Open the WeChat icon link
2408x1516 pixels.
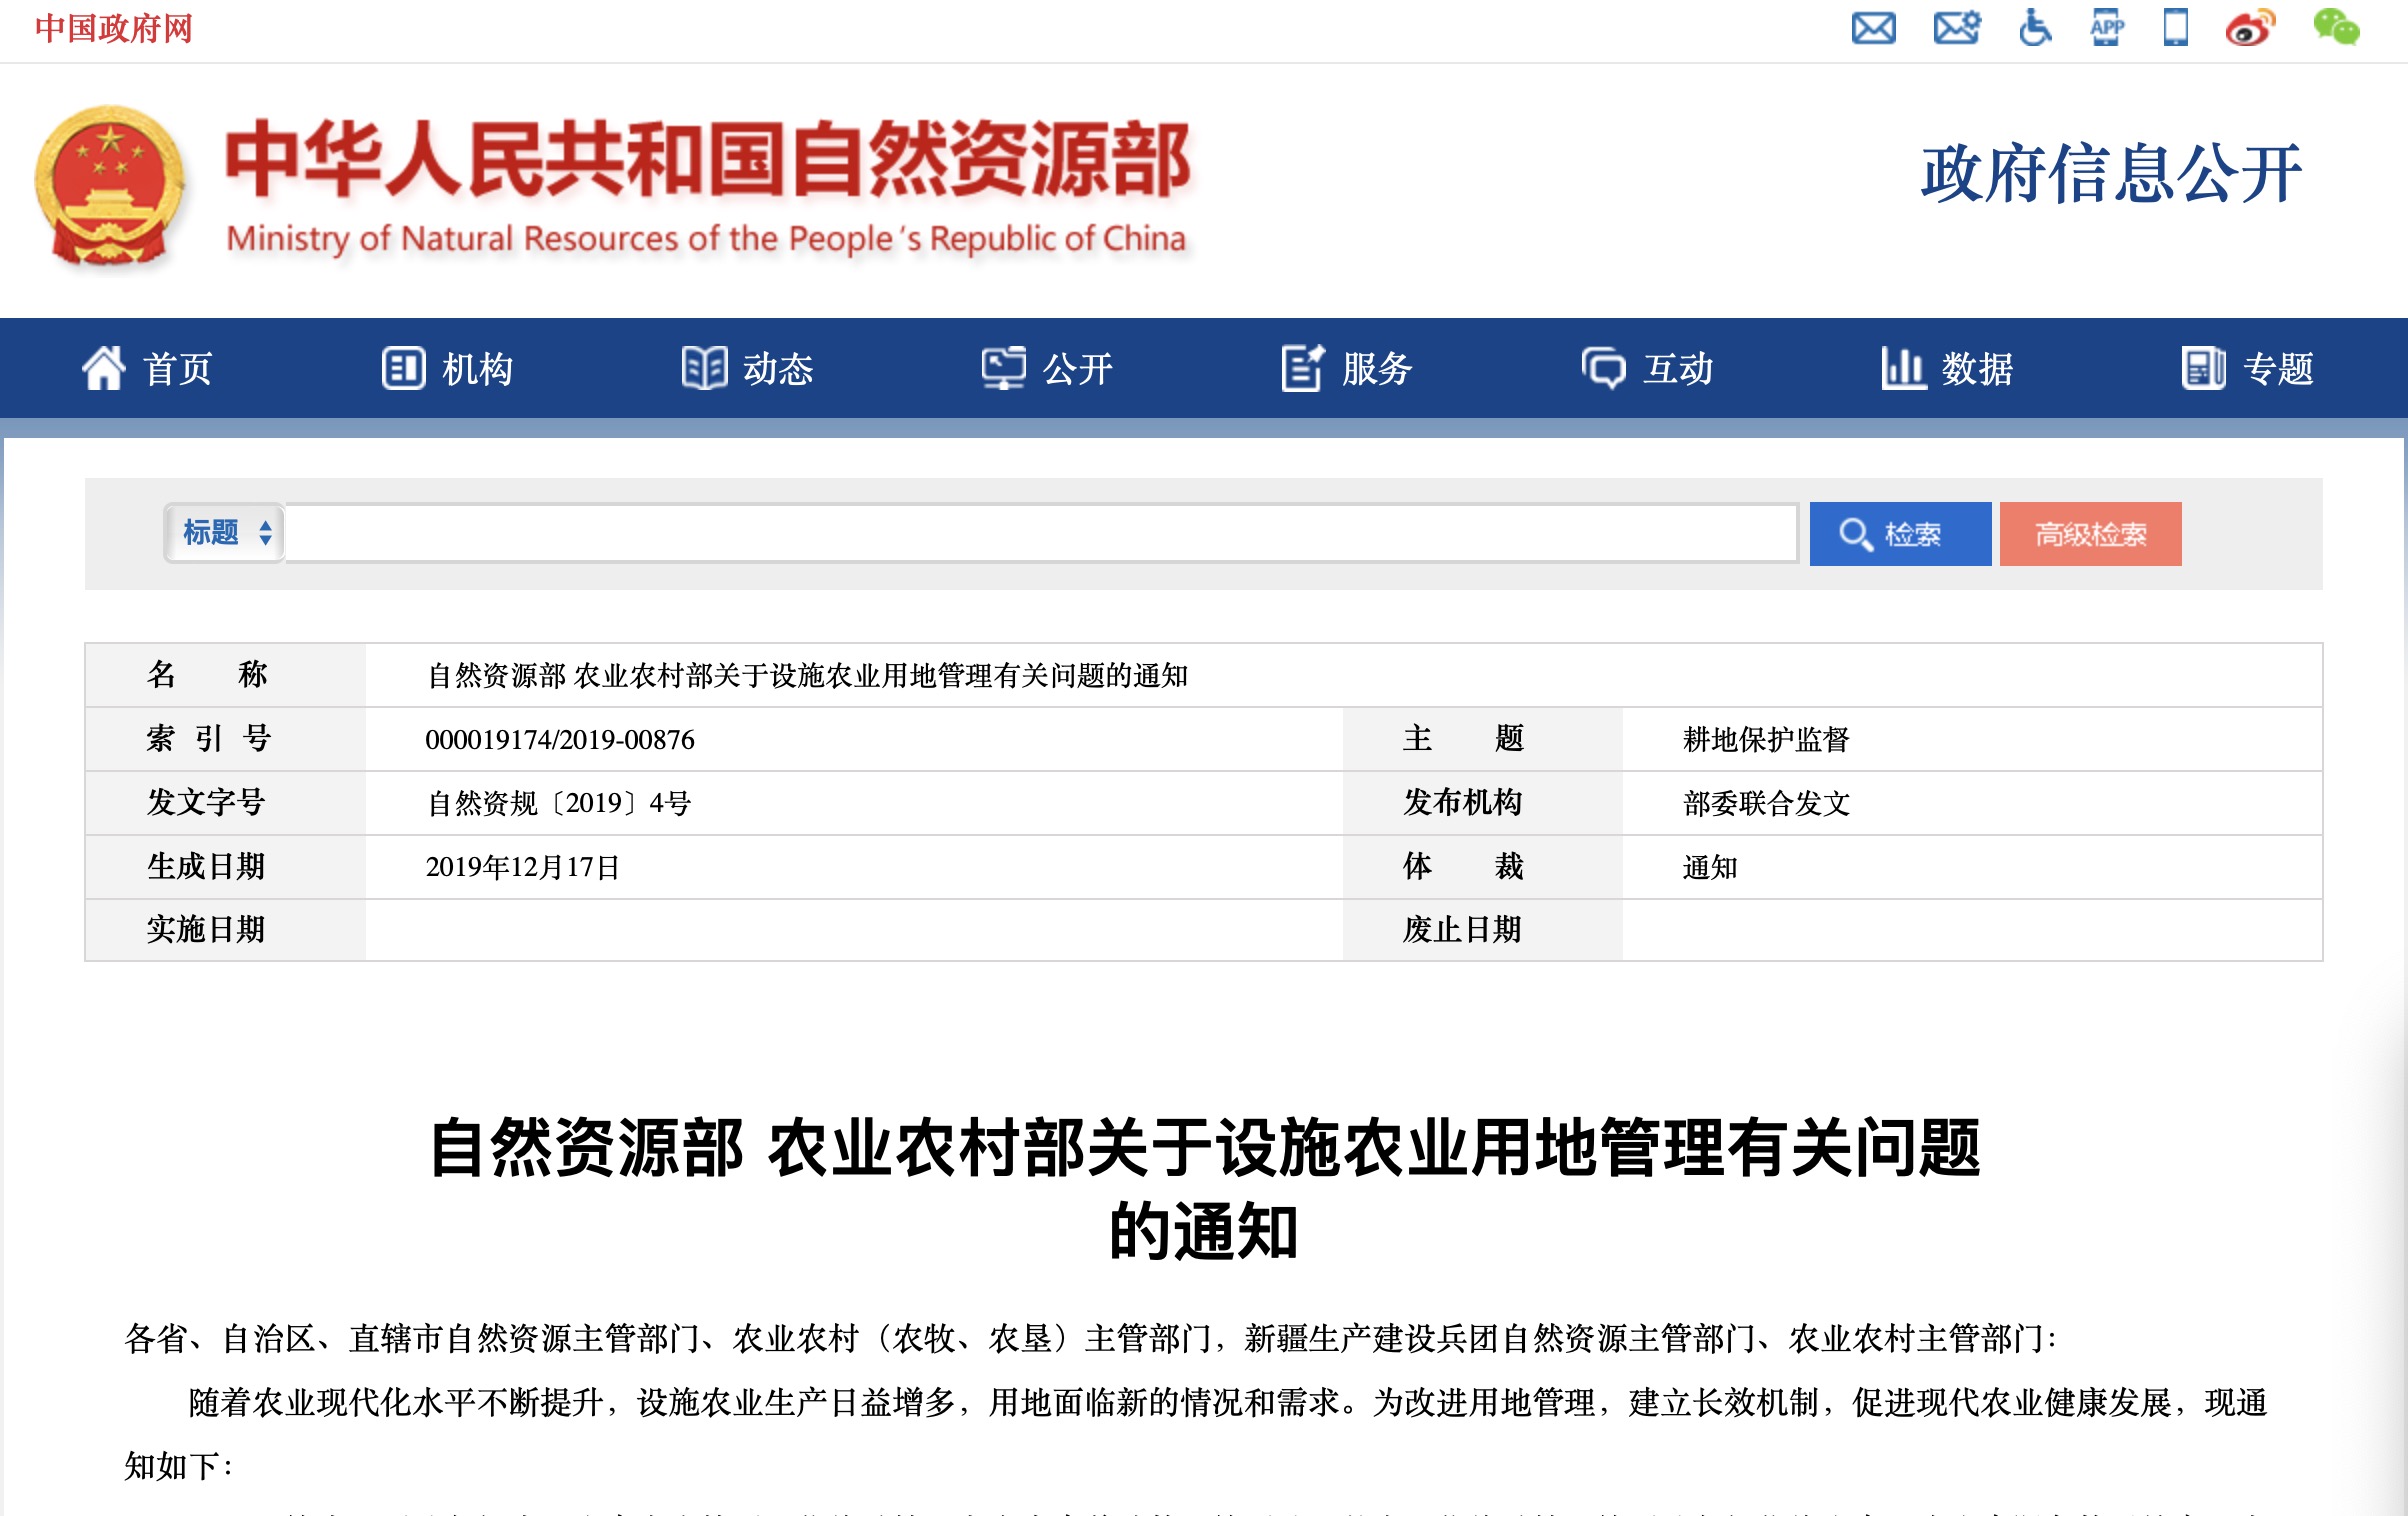2335,28
